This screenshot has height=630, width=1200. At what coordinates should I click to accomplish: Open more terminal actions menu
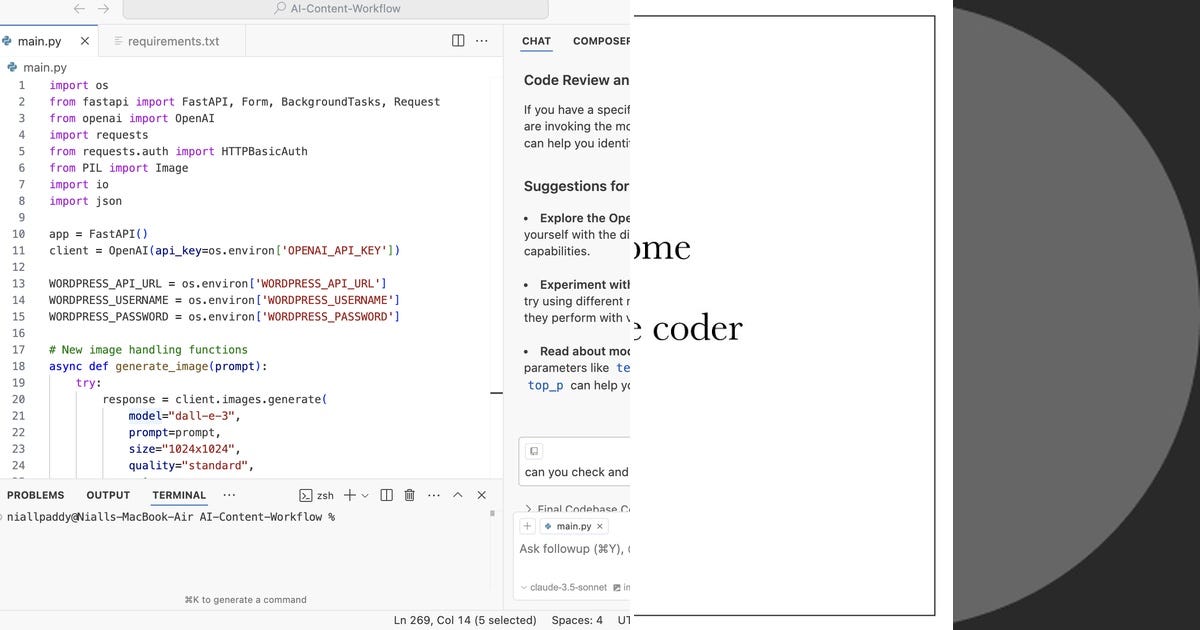click(434, 494)
